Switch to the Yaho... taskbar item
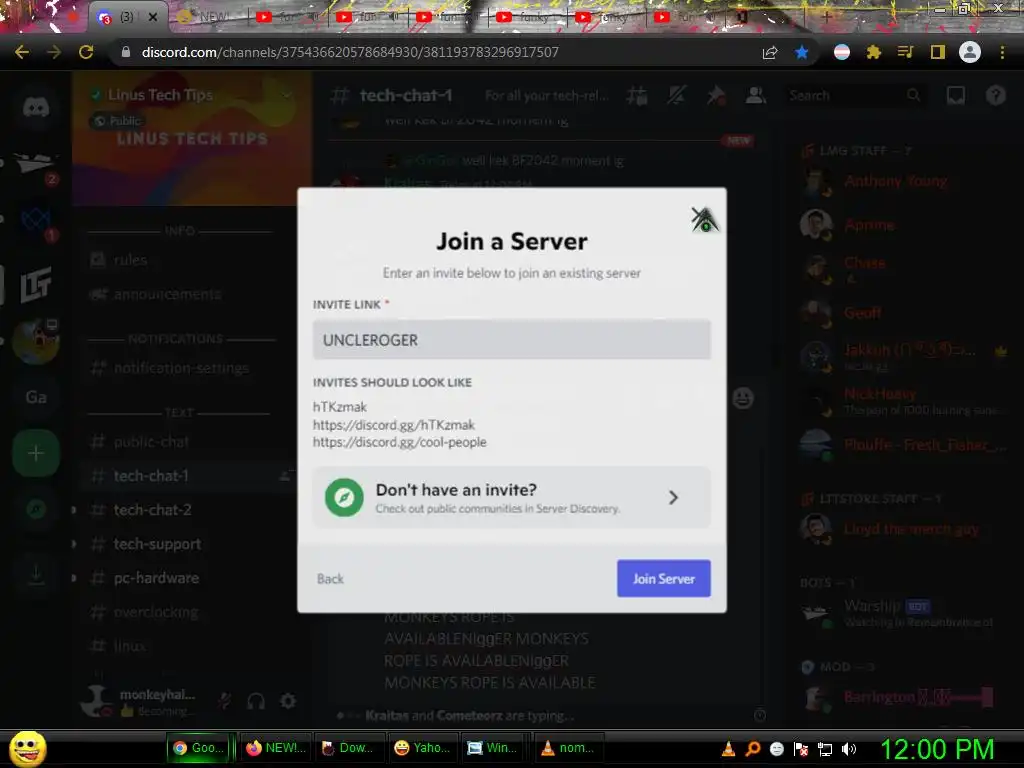 [x=422, y=748]
